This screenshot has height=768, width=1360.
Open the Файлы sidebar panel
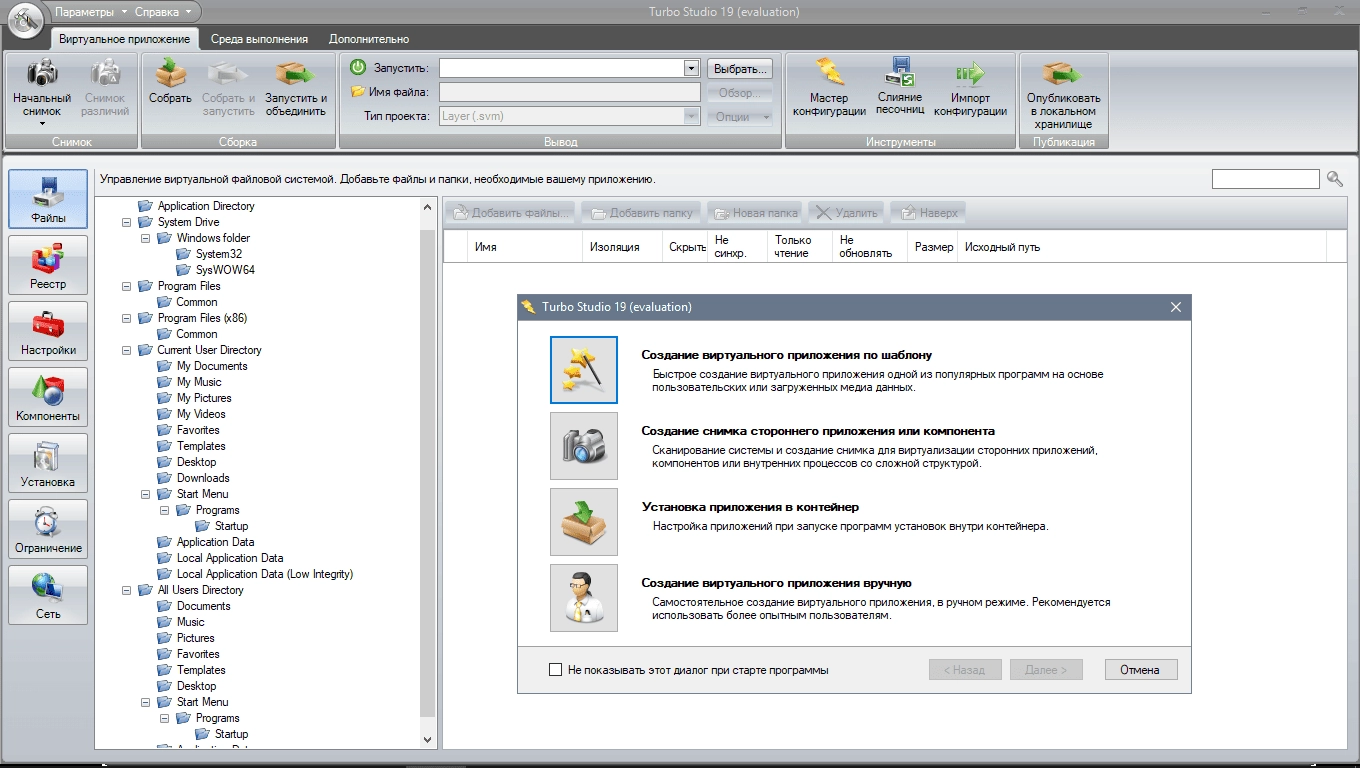(x=48, y=199)
